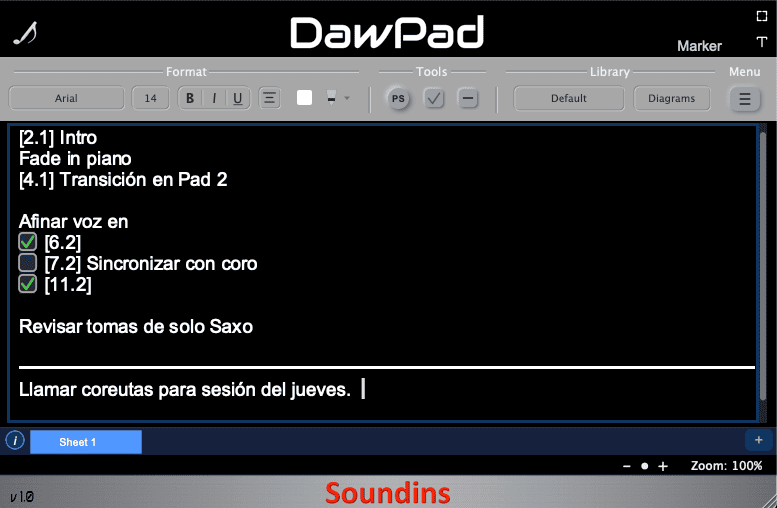Click Revisar tomas de solo Saxo text
Viewport: 777px width, 508px height.
click(136, 327)
